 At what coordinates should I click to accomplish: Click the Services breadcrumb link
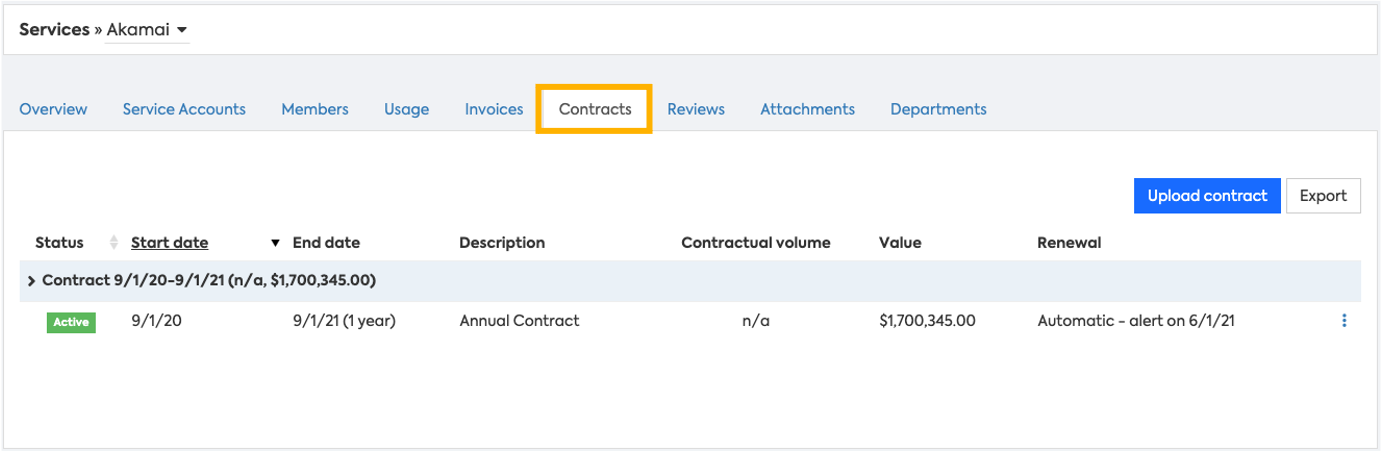click(x=54, y=30)
